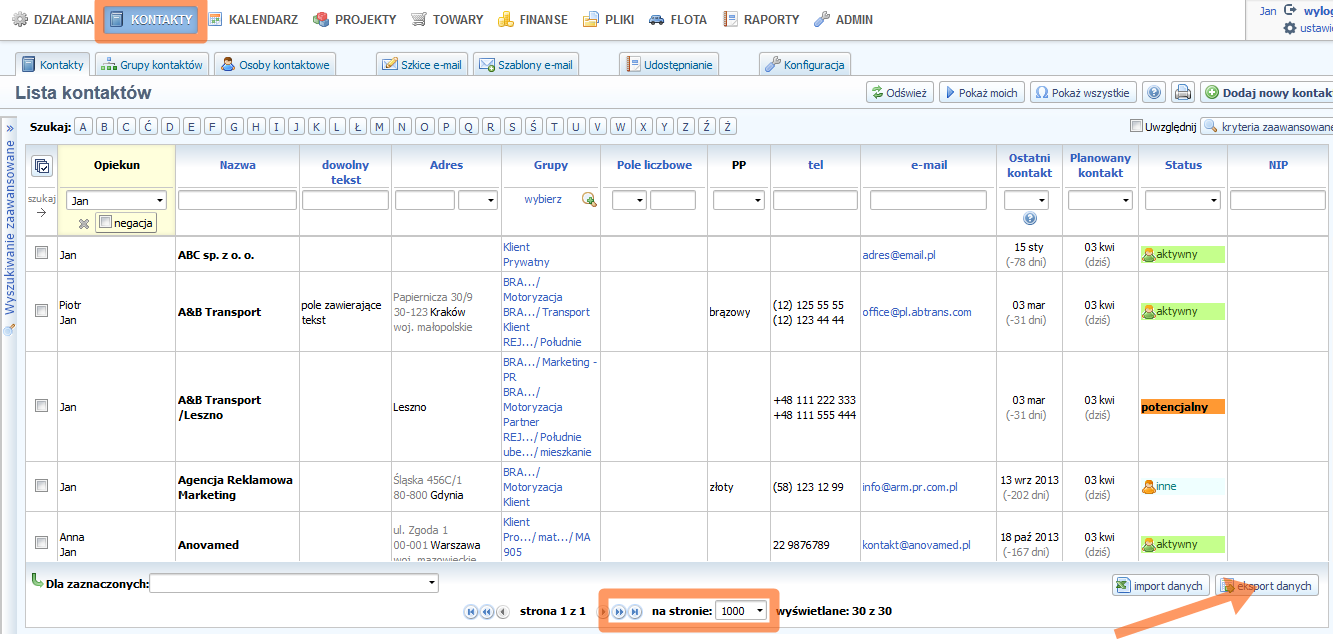Viewport: 1333px width, 639px height.
Task: Select the checkbox for ABC sp. z o. o.
Action: (x=41, y=254)
